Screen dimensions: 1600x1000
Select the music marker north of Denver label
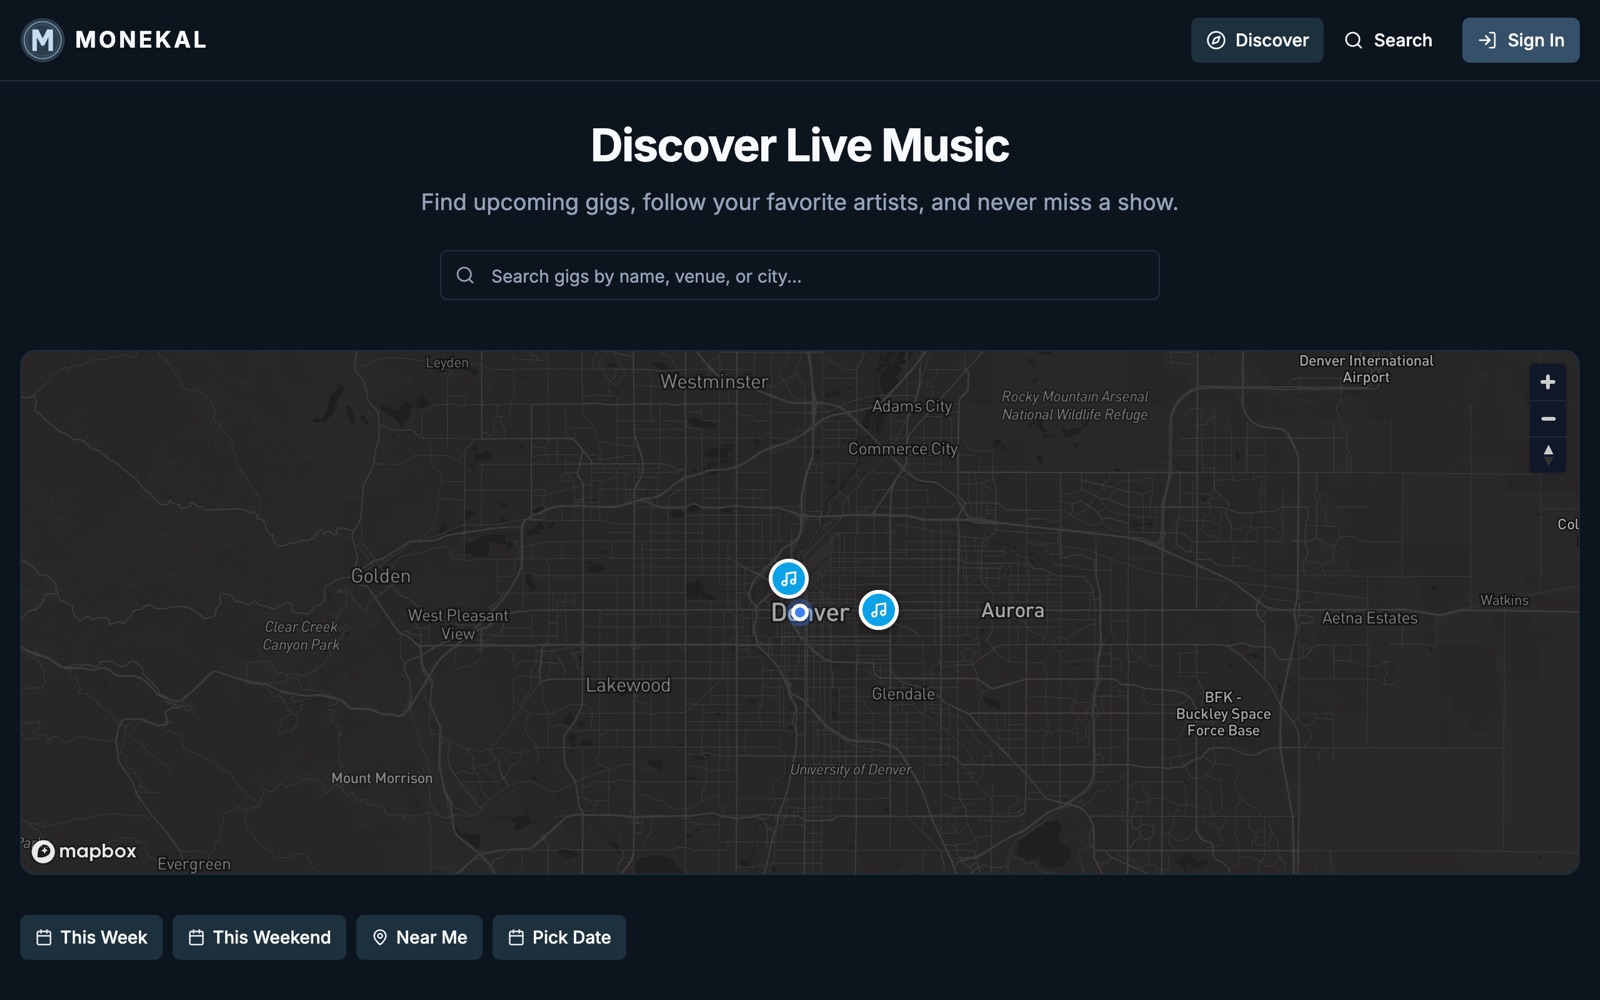pos(789,578)
